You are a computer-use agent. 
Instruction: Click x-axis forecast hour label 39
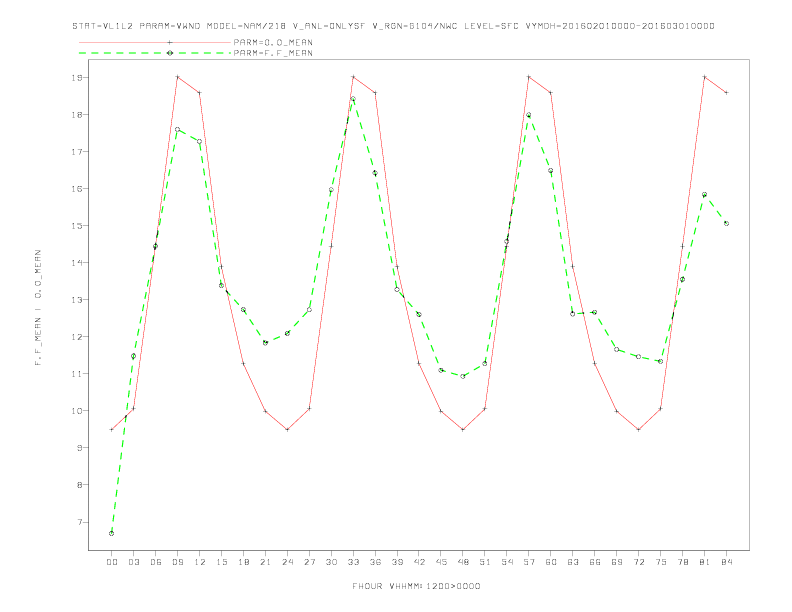click(397, 562)
